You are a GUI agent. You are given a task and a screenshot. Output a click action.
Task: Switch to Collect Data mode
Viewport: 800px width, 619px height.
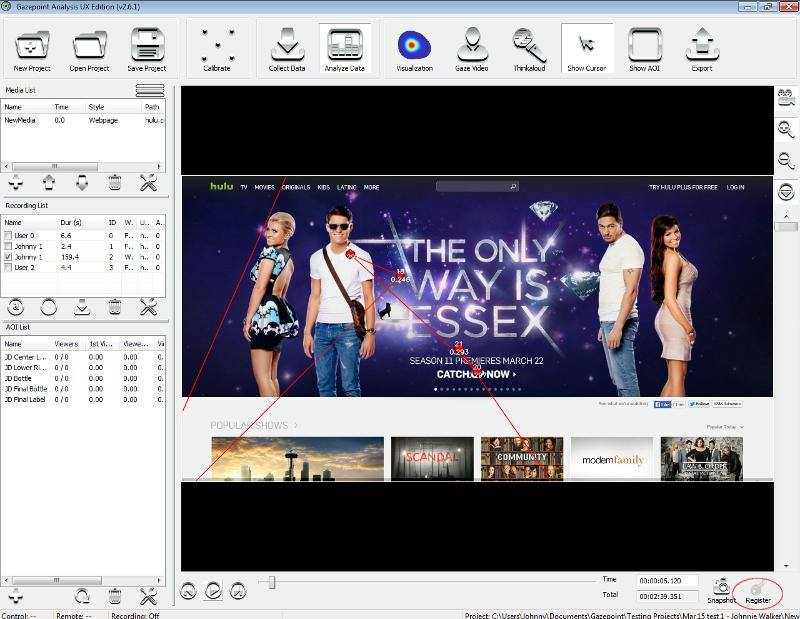(x=287, y=50)
